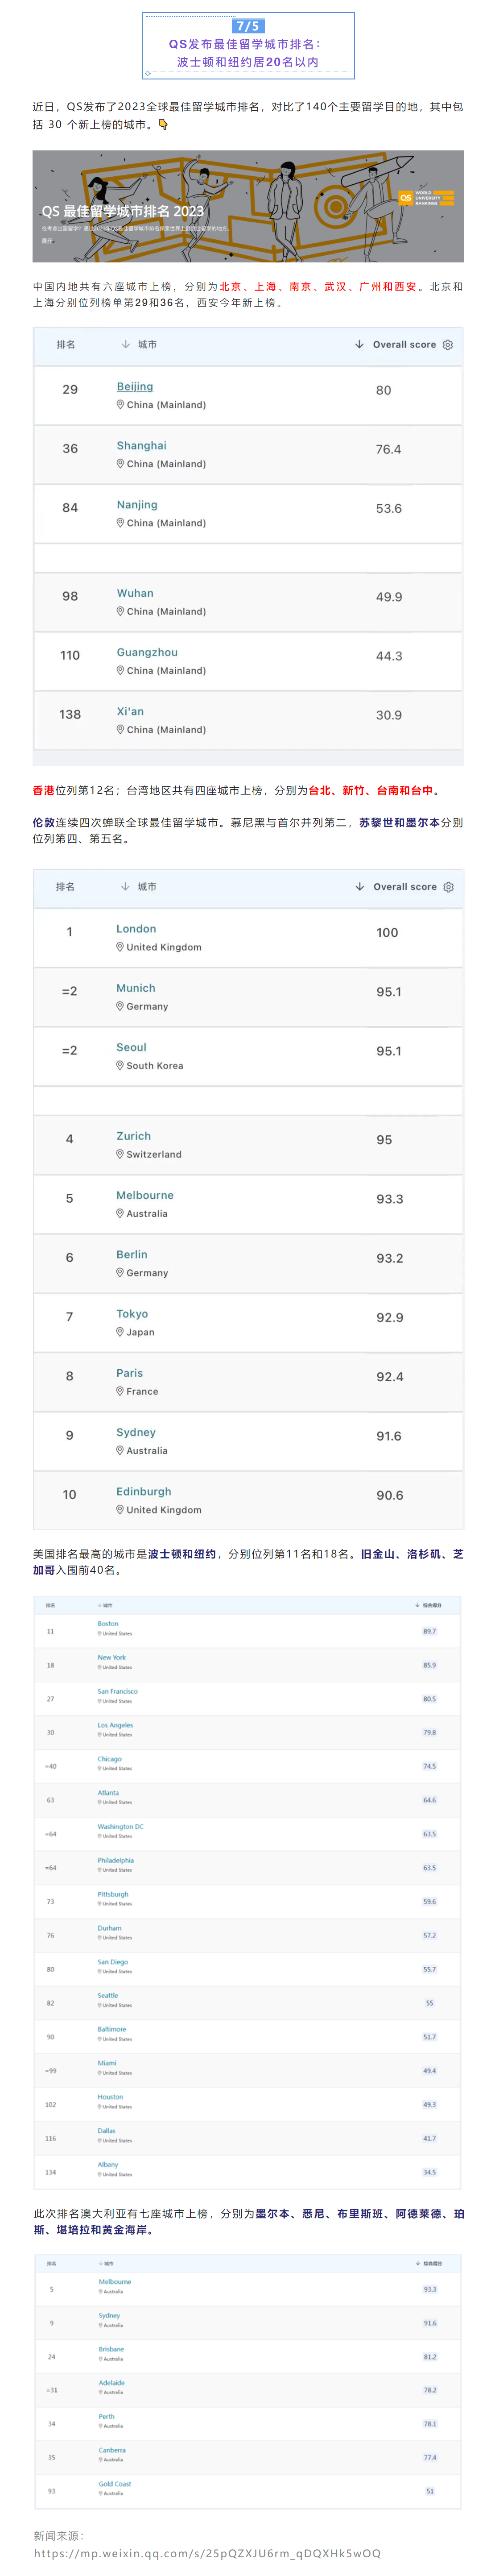495x2576 pixels.
Task: Click the settings gear in the London table header
Action: coord(448,886)
